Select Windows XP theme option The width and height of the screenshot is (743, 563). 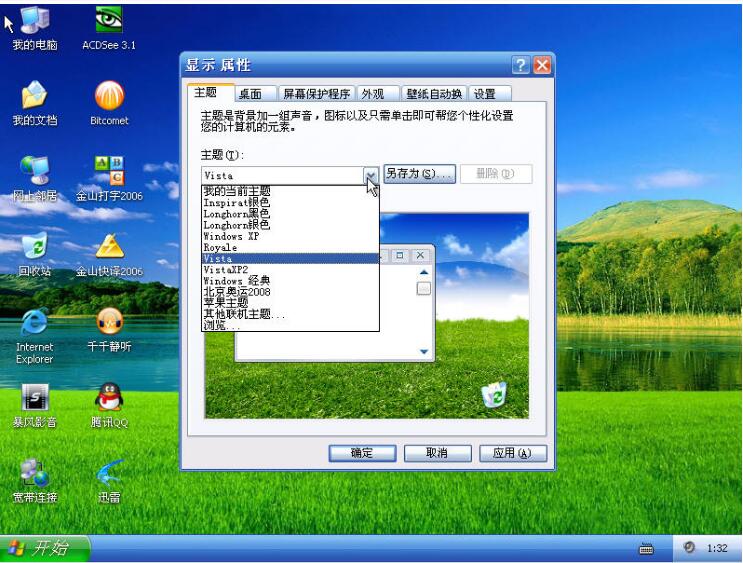290,236
